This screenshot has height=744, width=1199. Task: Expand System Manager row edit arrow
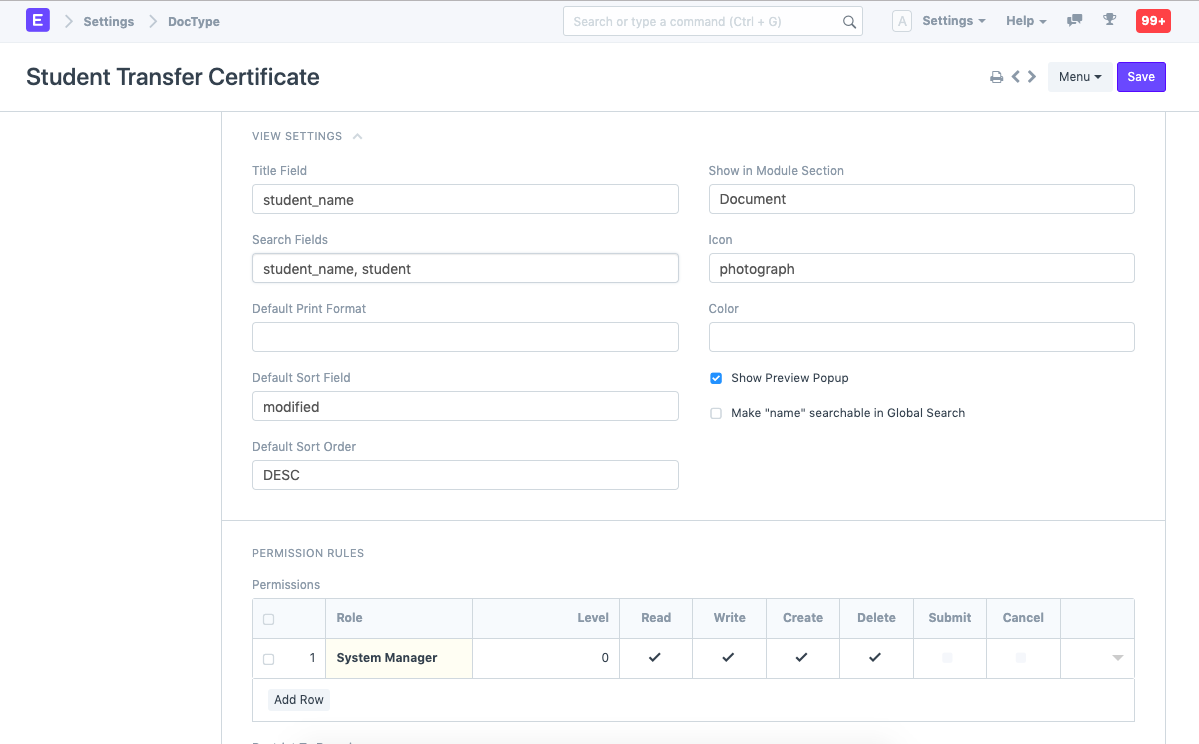tap(1117, 658)
